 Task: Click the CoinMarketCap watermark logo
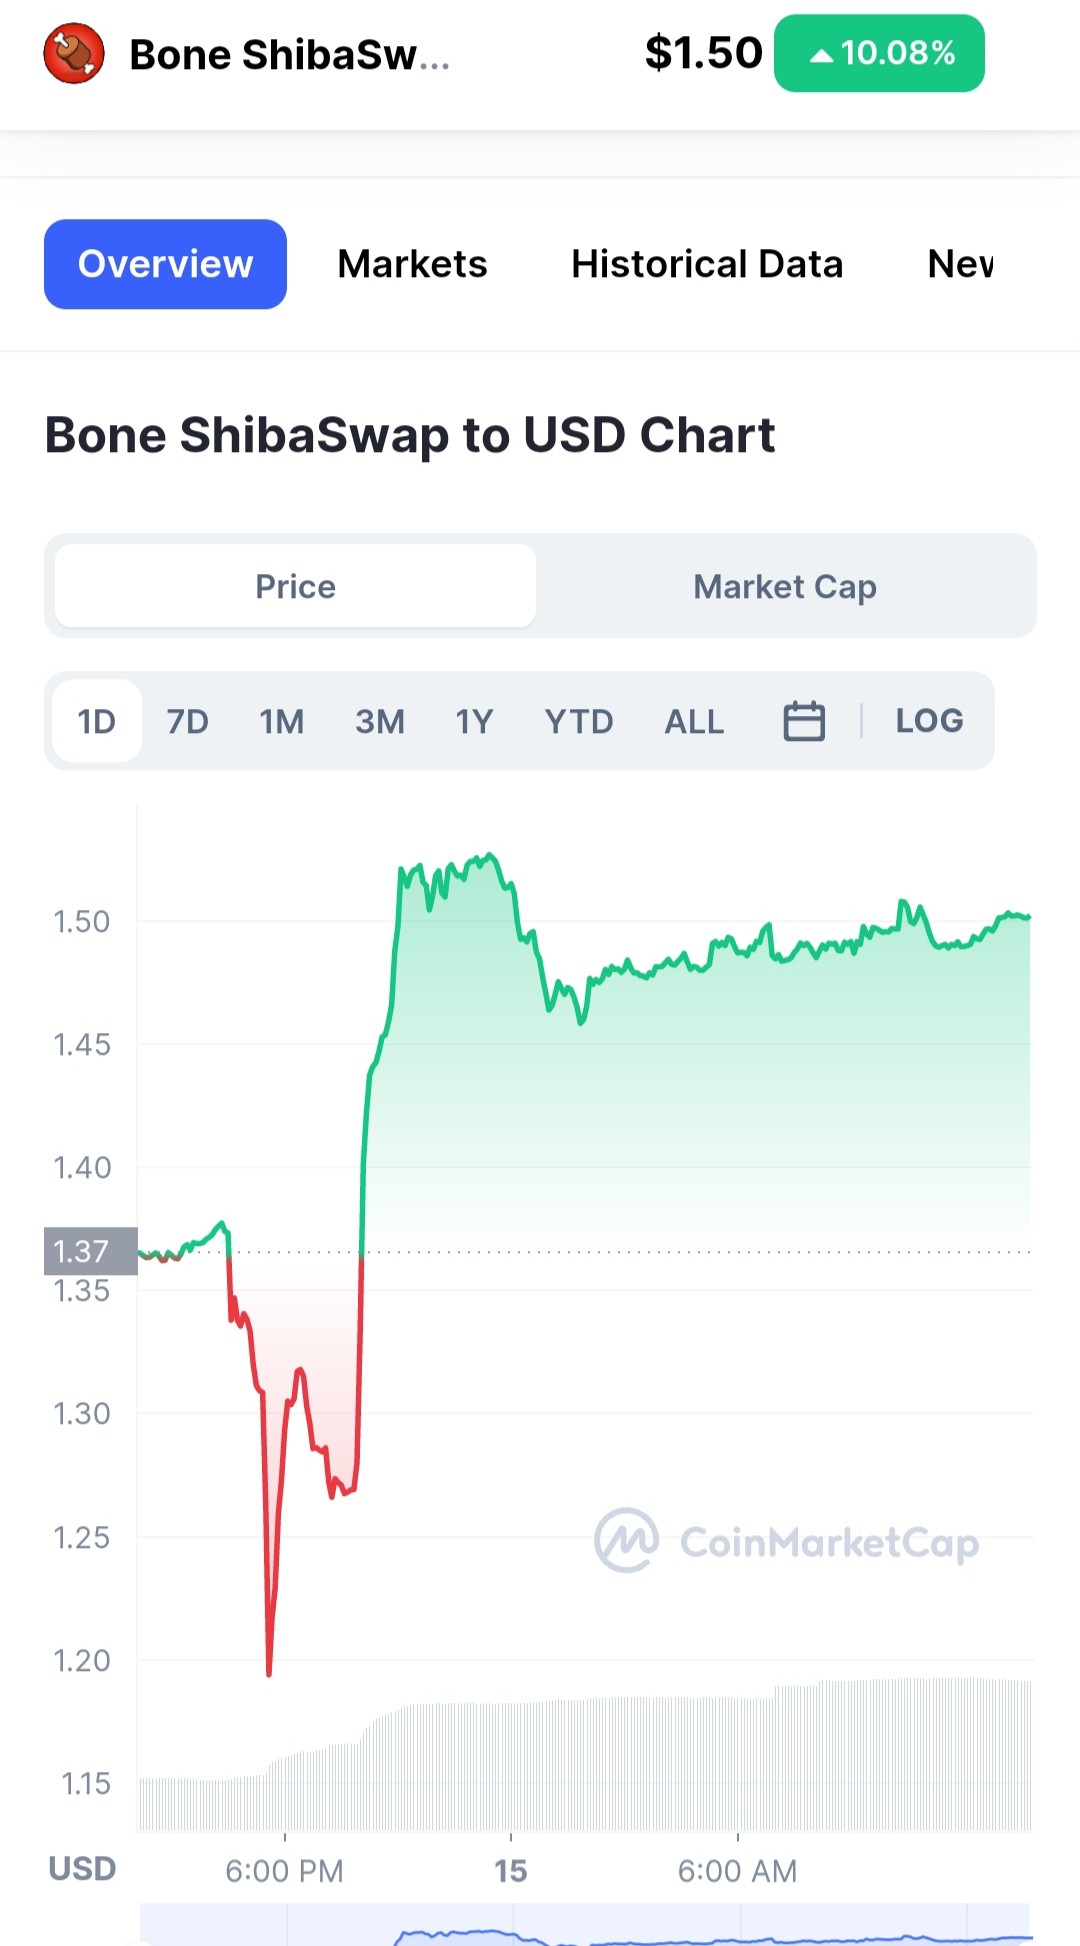(x=787, y=1541)
